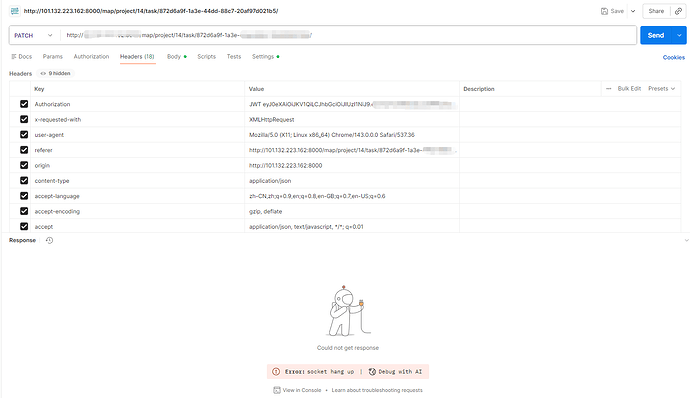
Task: Open the PATCH method dropdown
Action: coord(33,35)
